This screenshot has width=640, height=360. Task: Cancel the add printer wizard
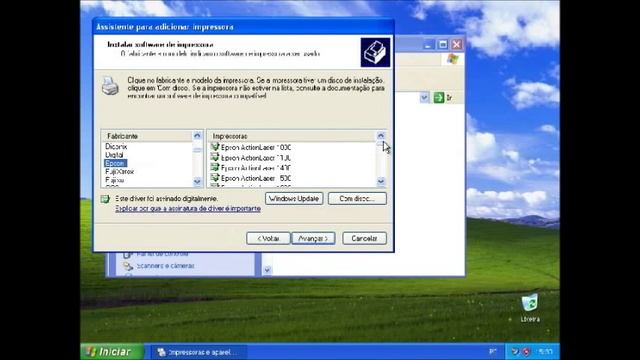[x=364, y=238]
